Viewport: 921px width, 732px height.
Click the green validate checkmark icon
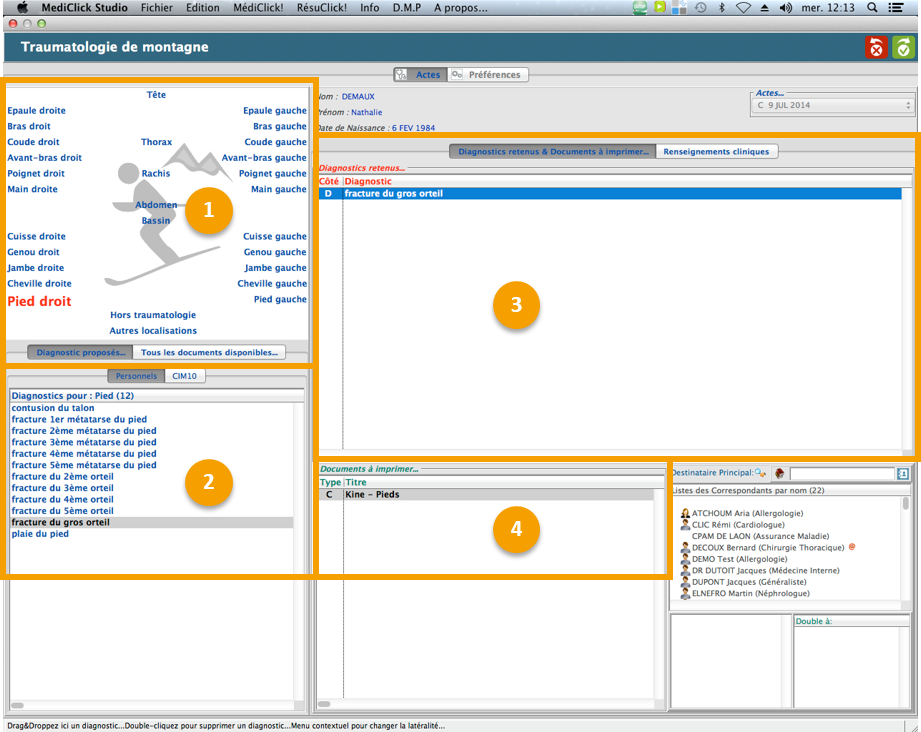coord(903,47)
